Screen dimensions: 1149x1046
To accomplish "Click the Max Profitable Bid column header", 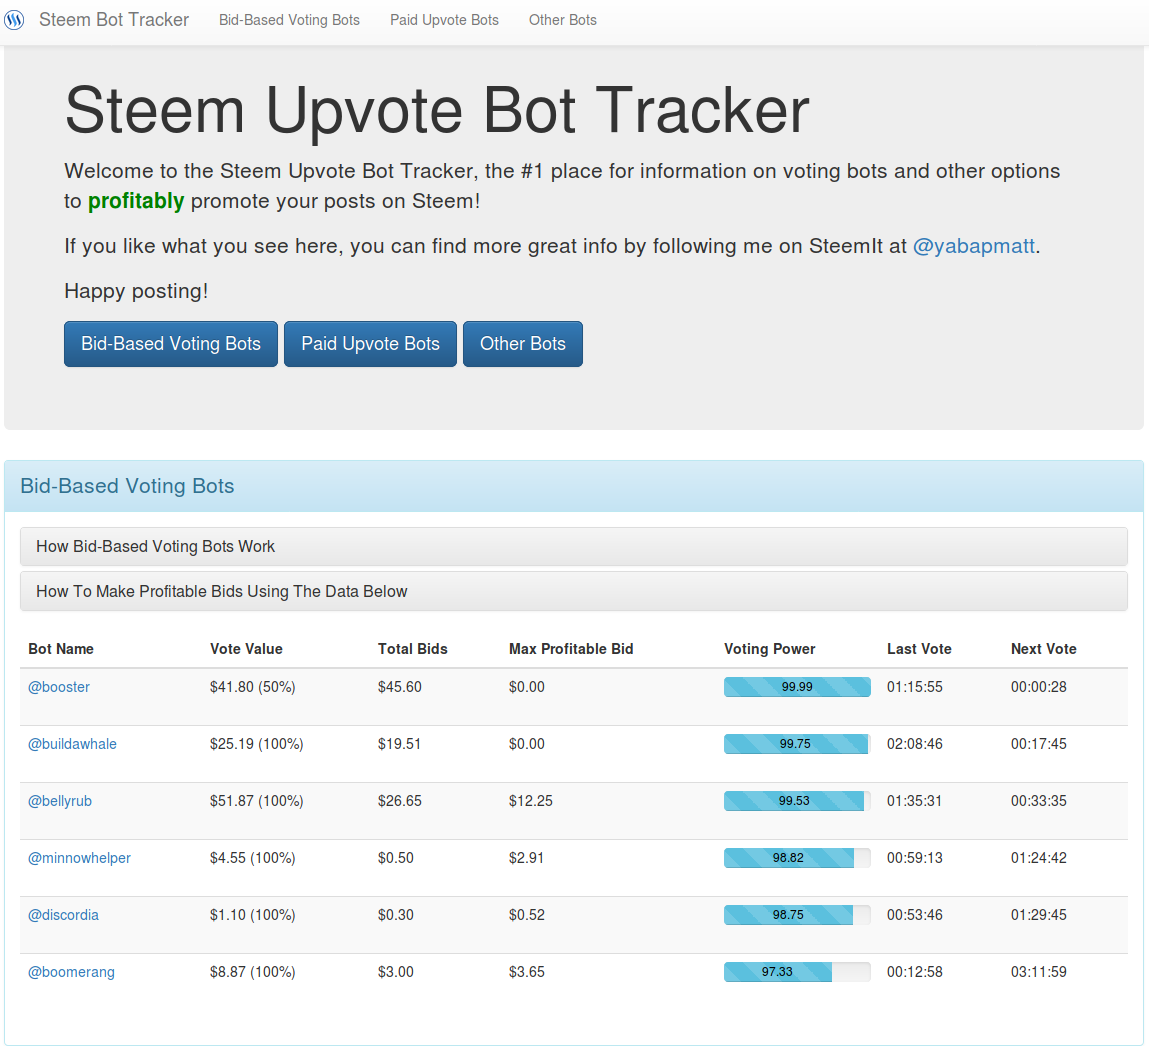I will (571, 649).
